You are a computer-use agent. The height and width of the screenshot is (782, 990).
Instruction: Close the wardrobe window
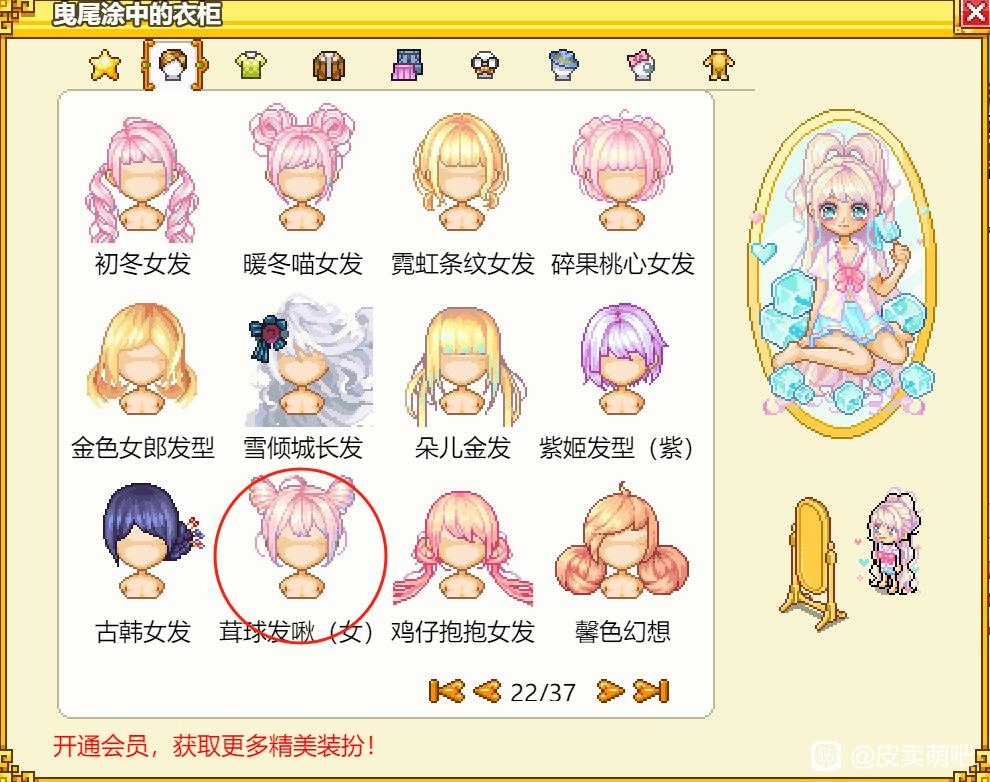(973, 13)
